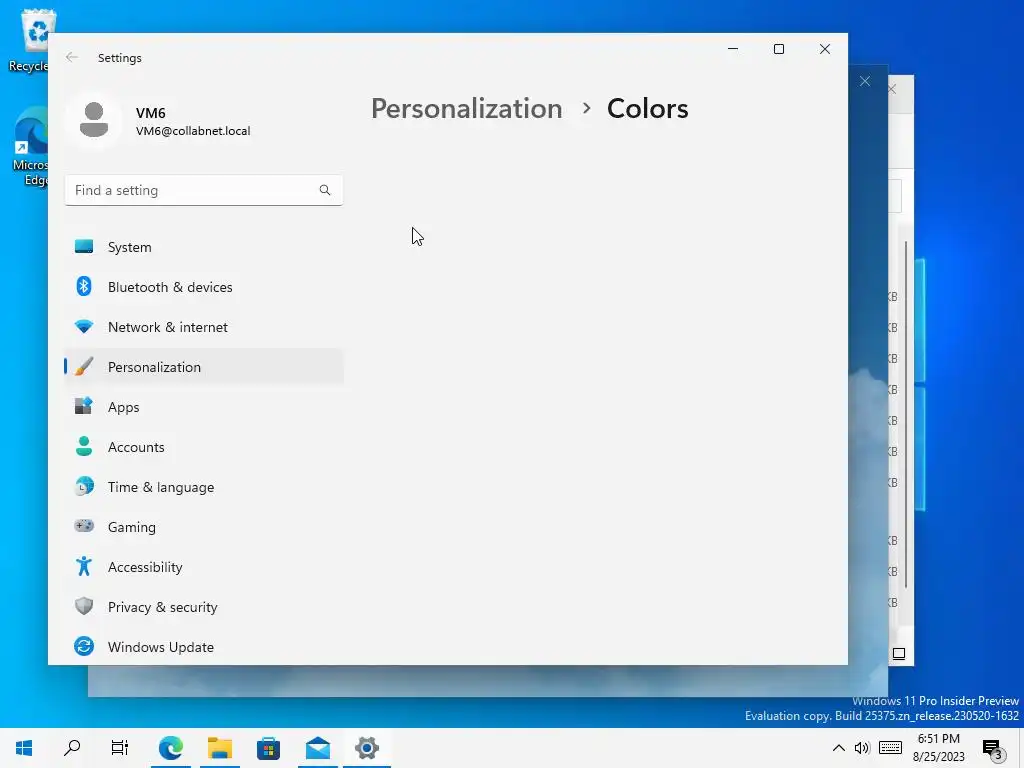The width and height of the screenshot is (1024, 768).
Task: Click the background window scrollbar
Action: pos(906,415)
